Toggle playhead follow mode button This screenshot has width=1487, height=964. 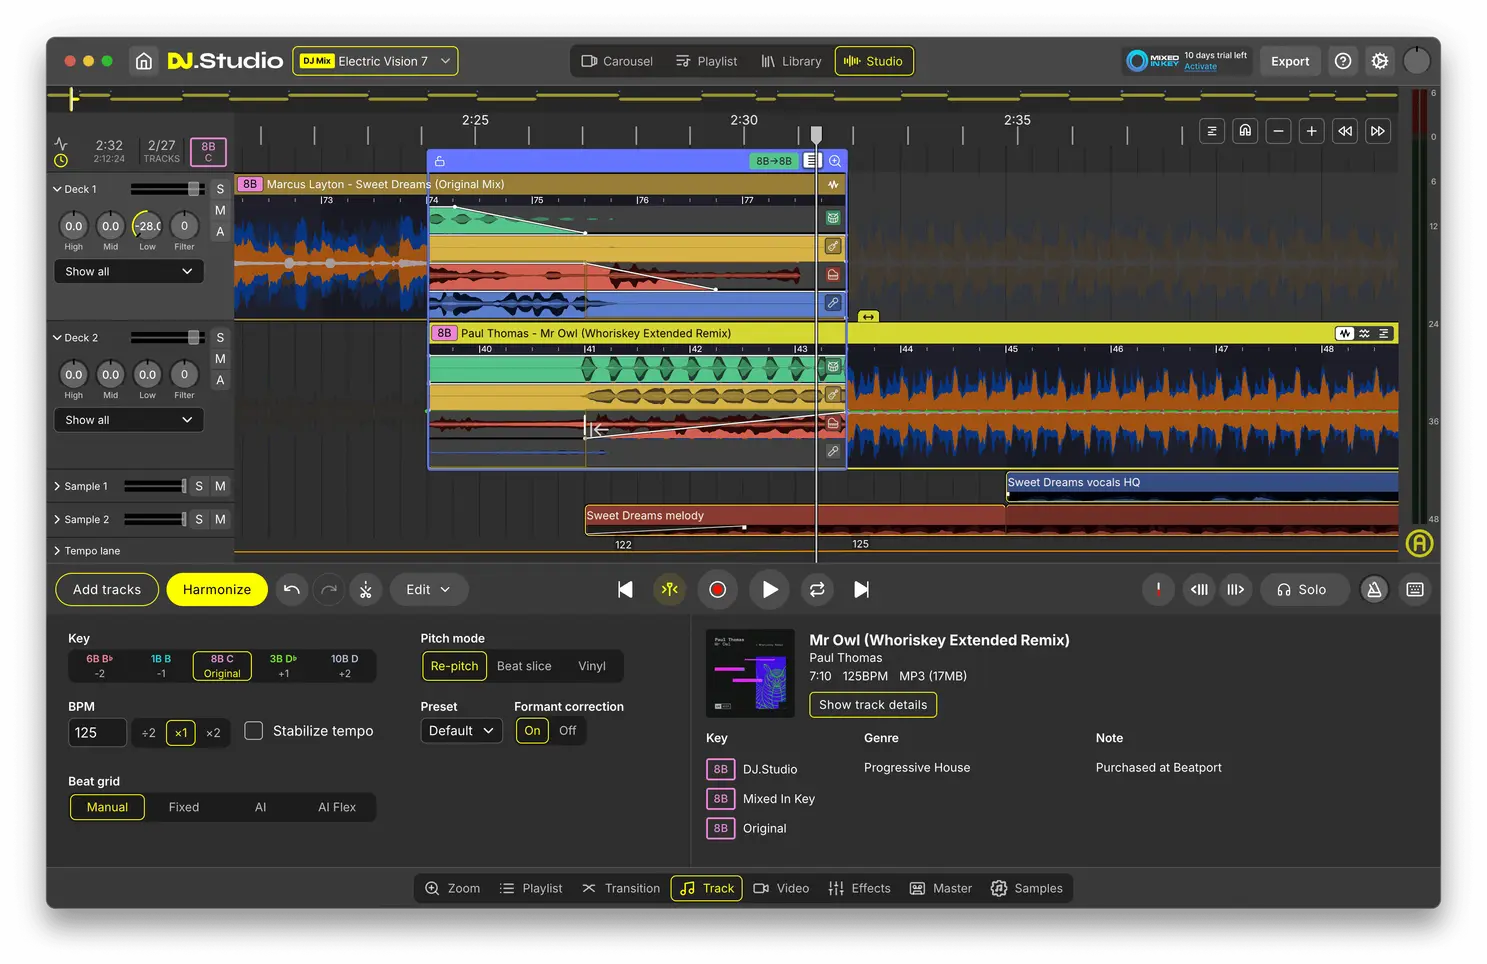tap(670, 590)
